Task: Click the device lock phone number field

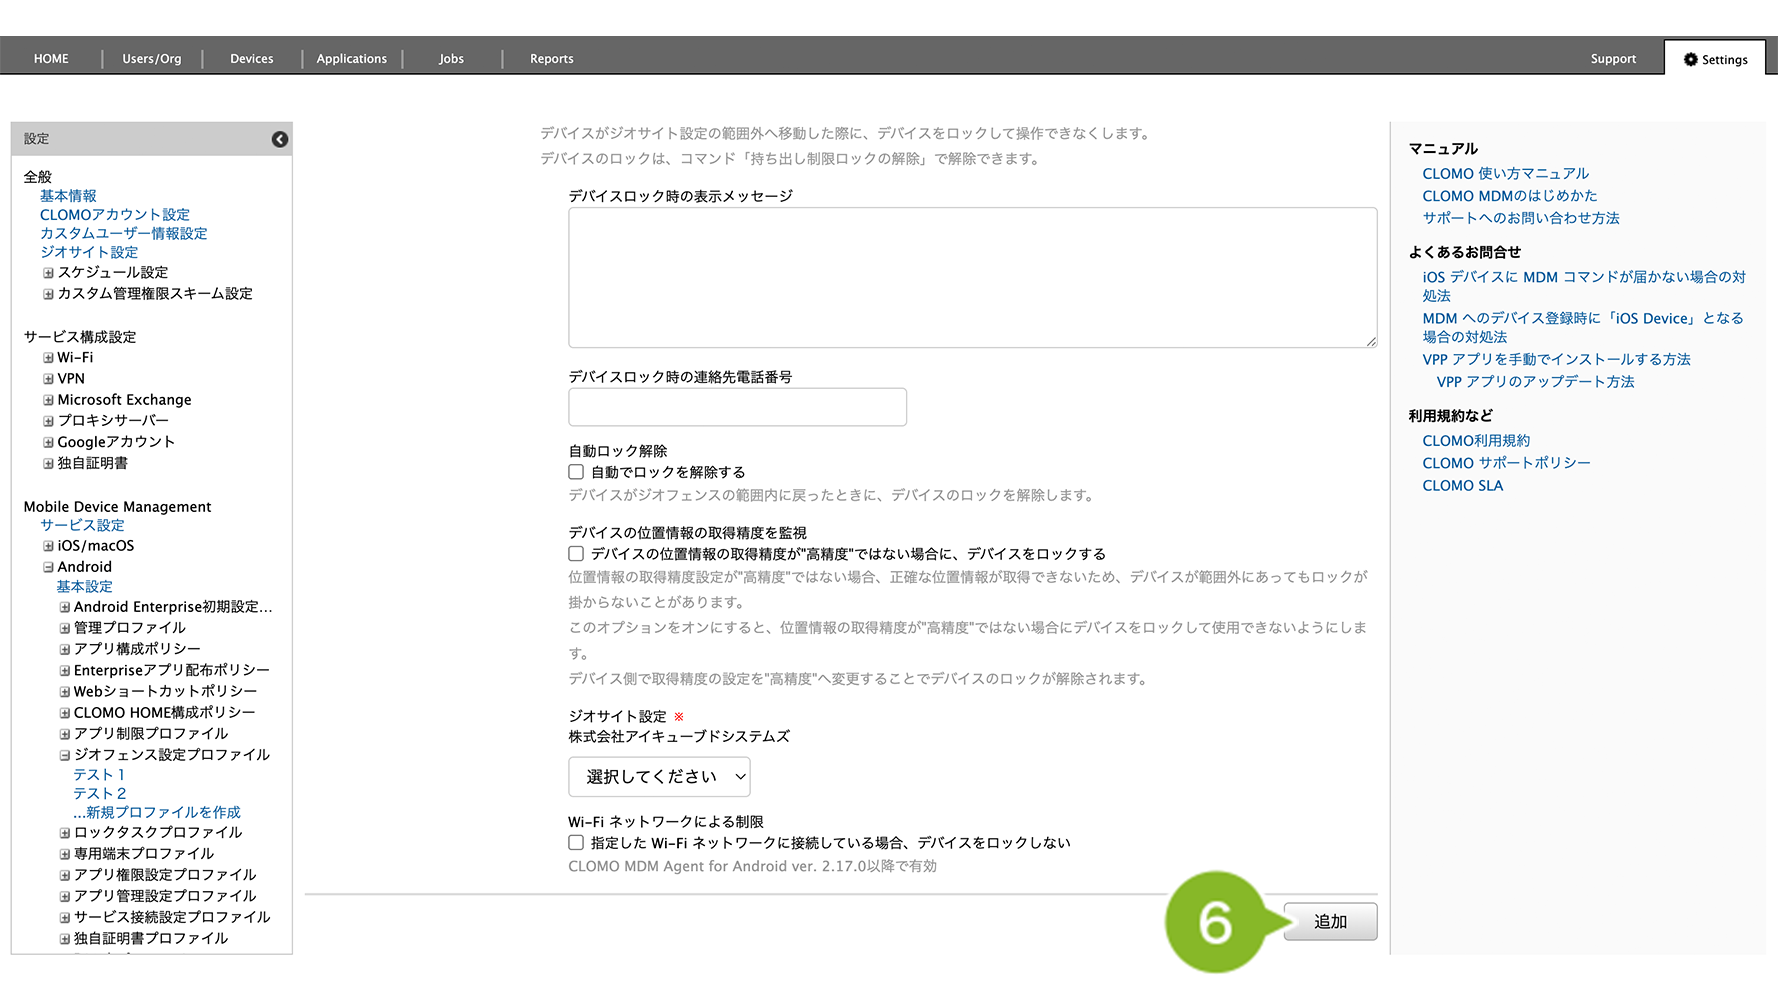Action: pos(737,407)
